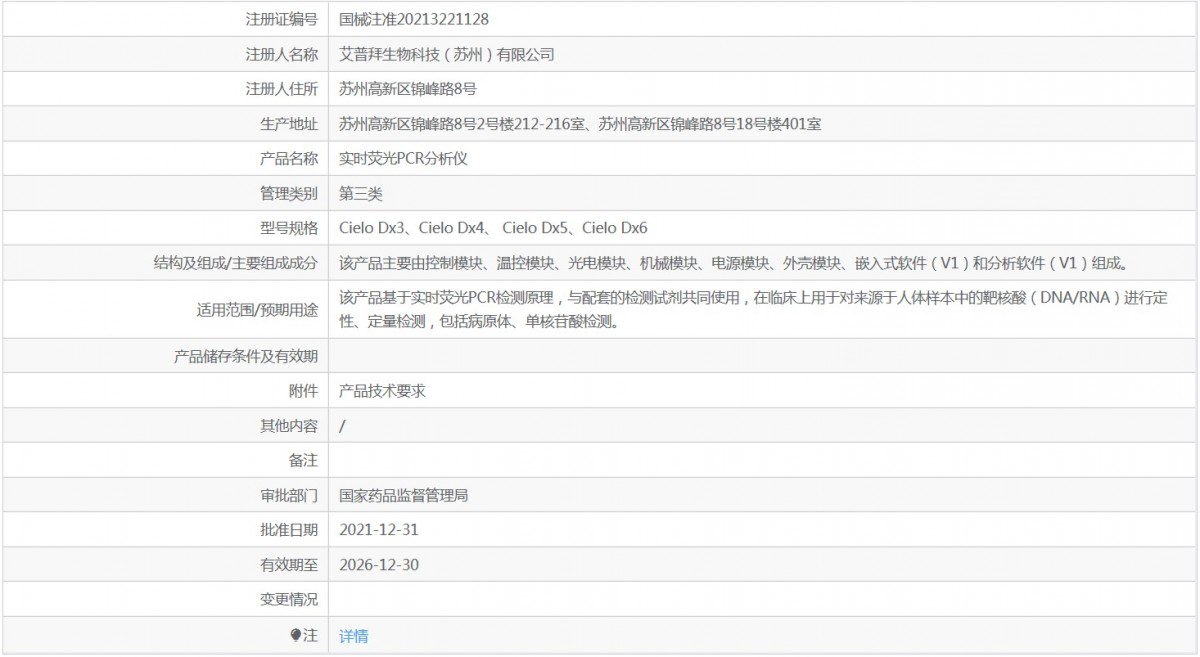
Task: Select company name 艾普拜生物科技（苏州）有限公司
Action: (x=447, y=54)
